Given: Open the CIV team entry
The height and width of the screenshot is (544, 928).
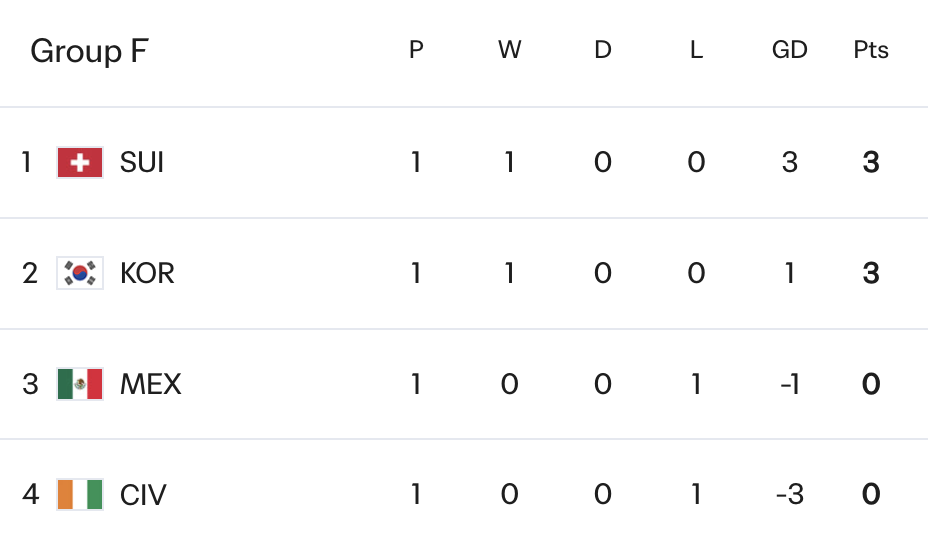Looking at the screenshot, I should point(143,495).
